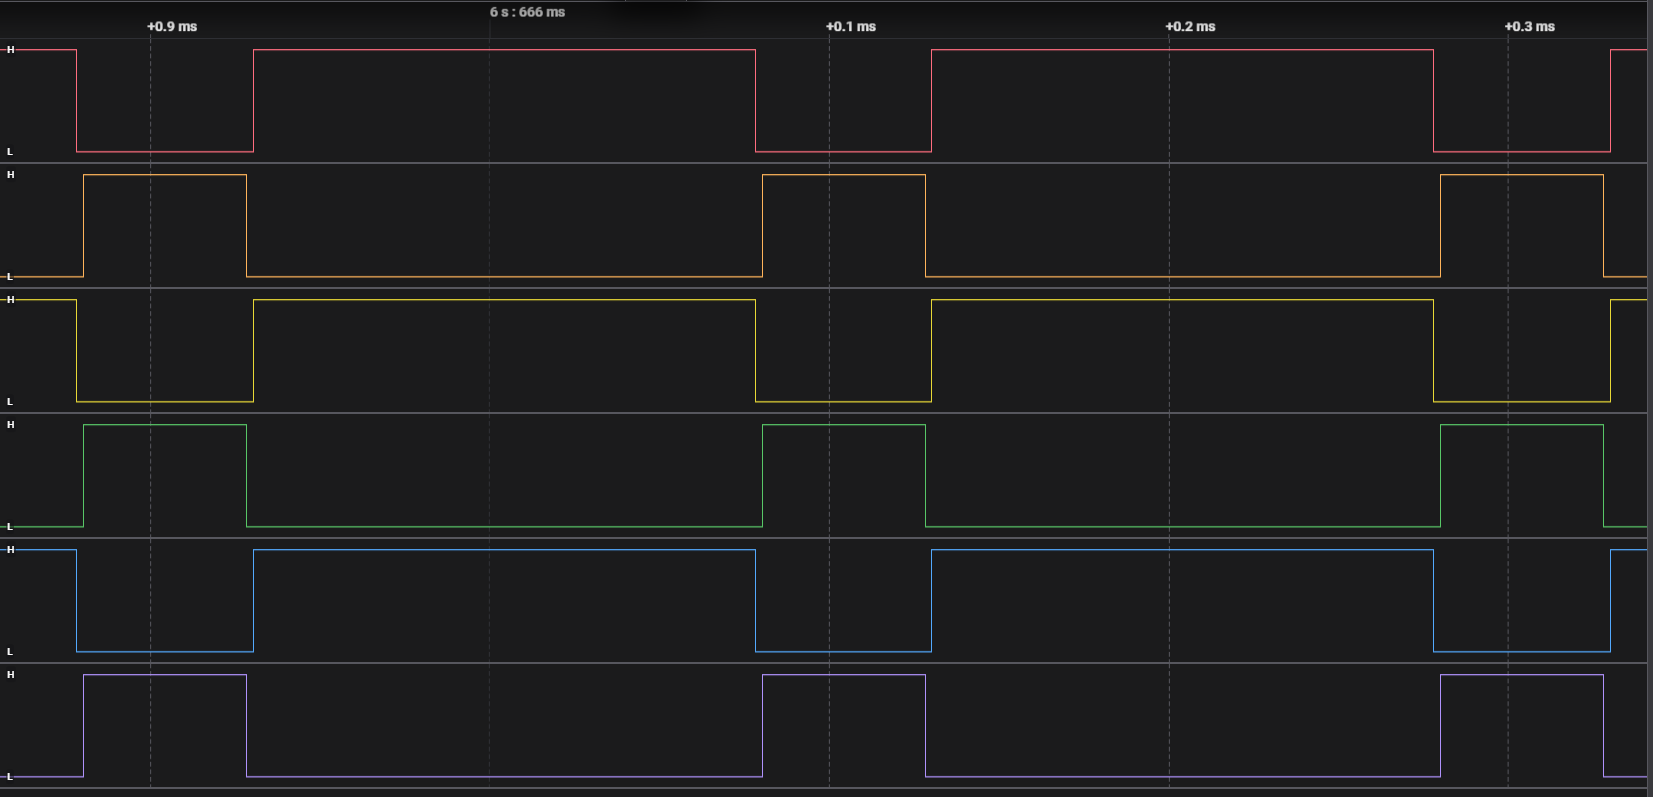The width and height of the screenshot is (1653, 797).
Task: Click orange channel high pulse at +0.3 ms
Action: pos(1522,226)
